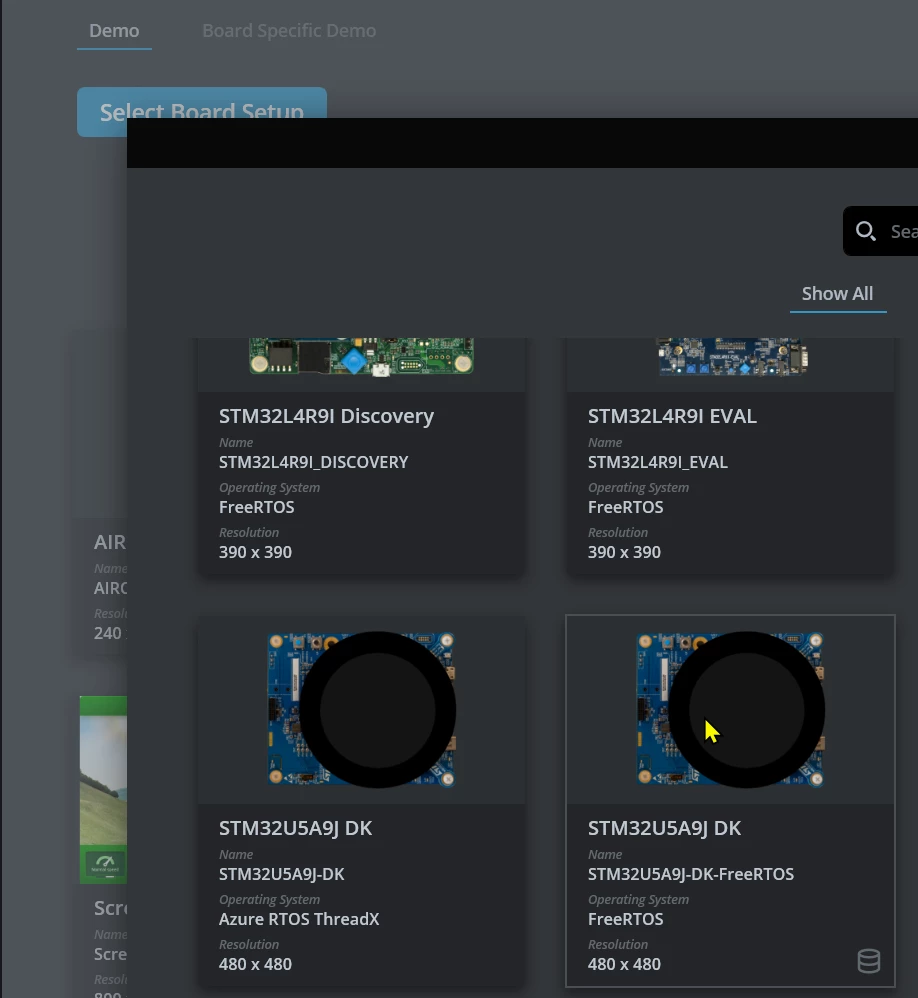Image resolution: width=918 pixels, height=998 pixels.
Task: Select the STM32U5A9J-DK name text
Action: pyautogui.click(x=281, y=874)
